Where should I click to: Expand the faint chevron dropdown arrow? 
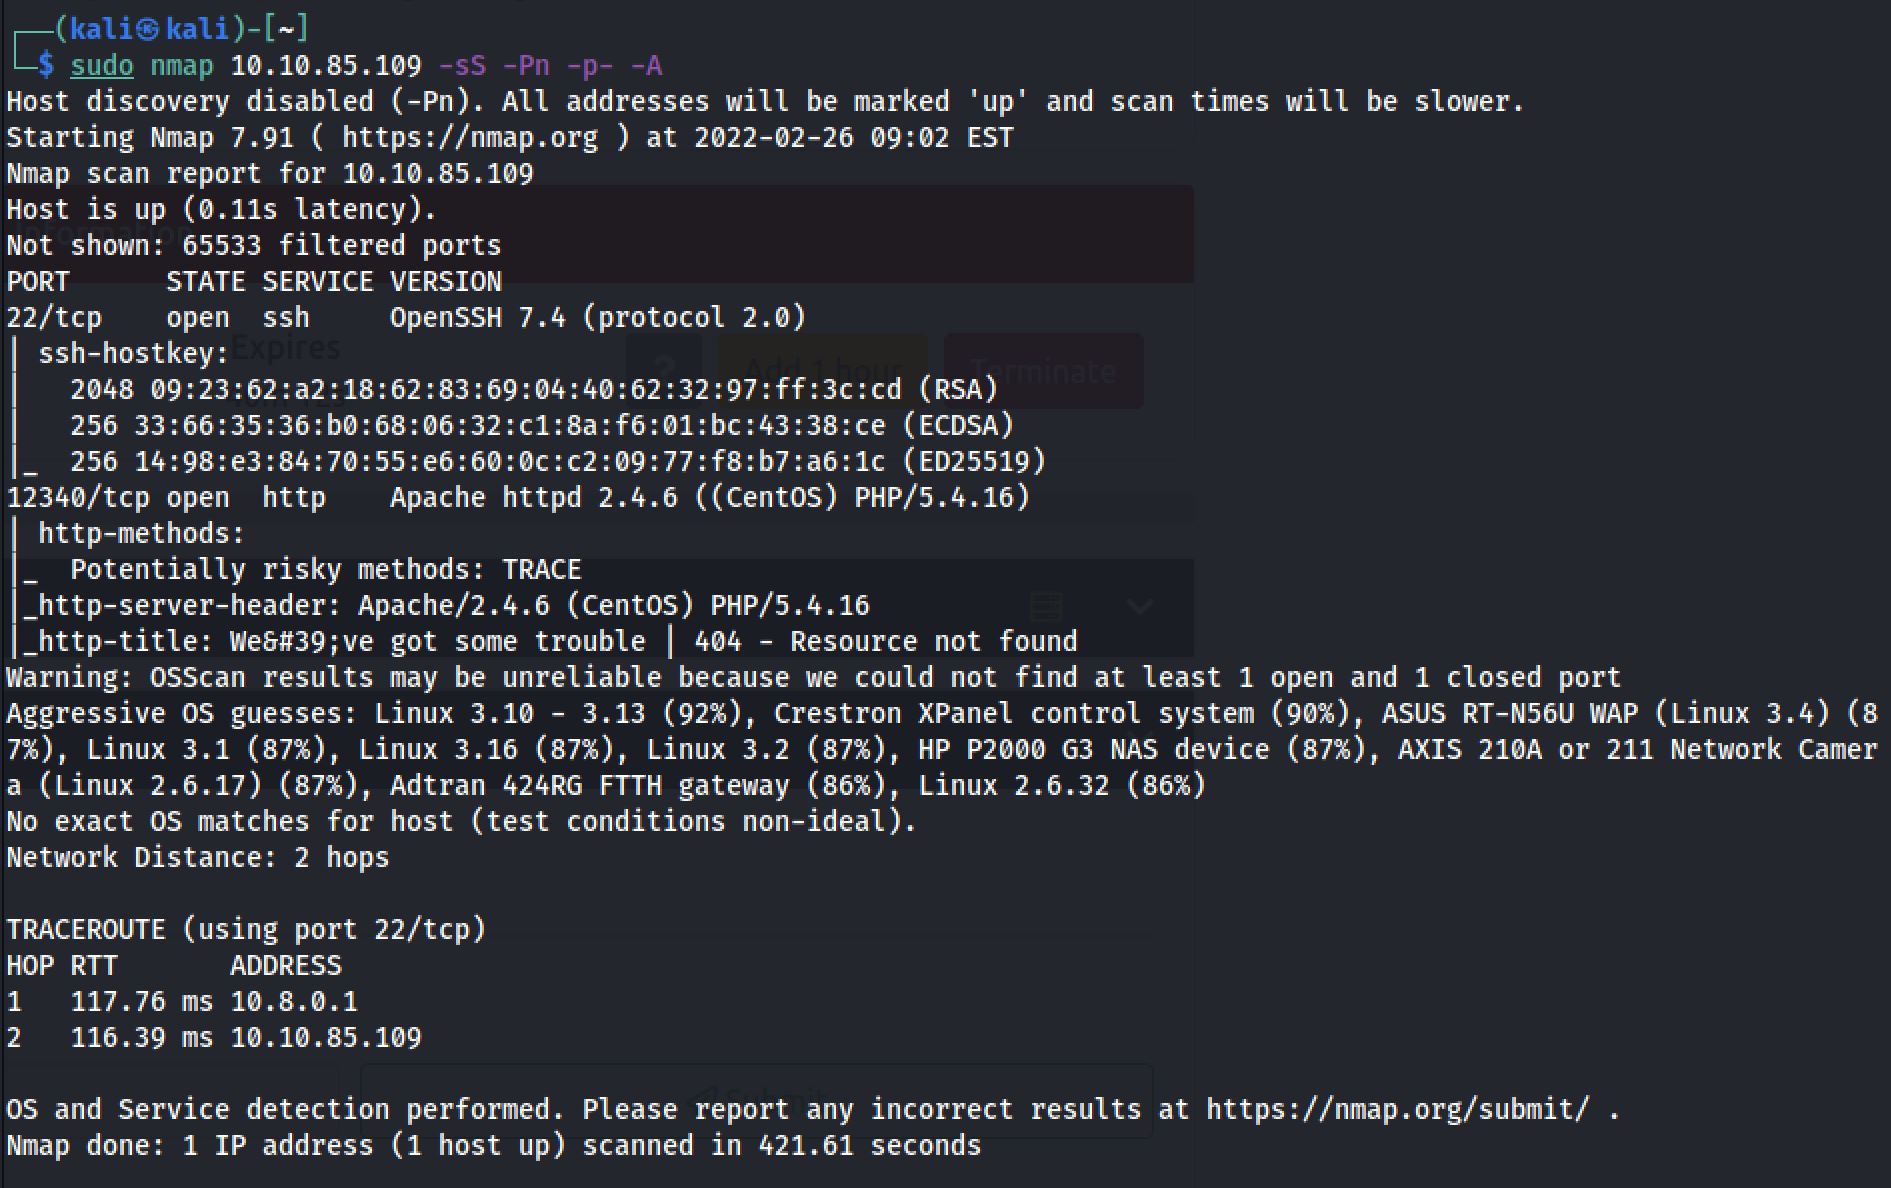tap(1140, 606)
